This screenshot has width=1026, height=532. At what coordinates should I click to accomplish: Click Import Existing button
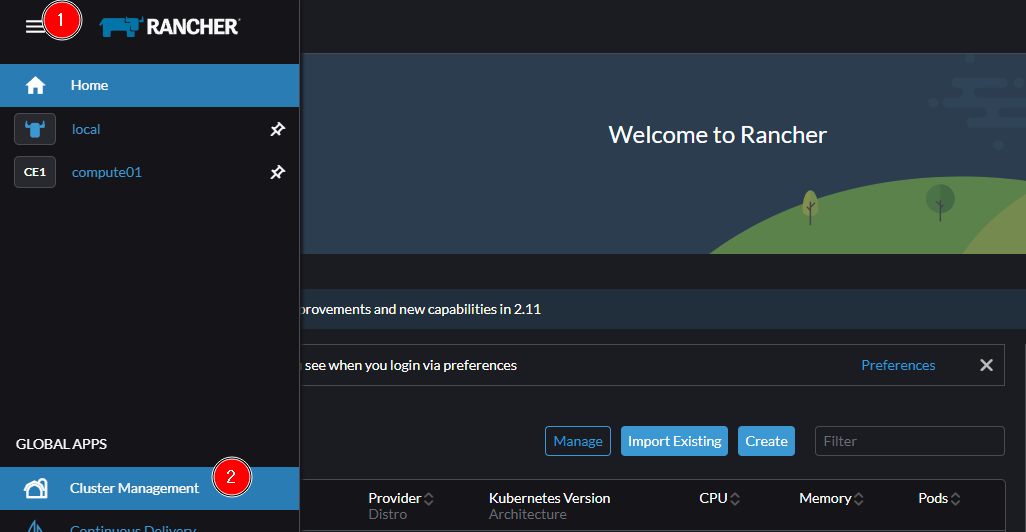[x=674, y=441]
